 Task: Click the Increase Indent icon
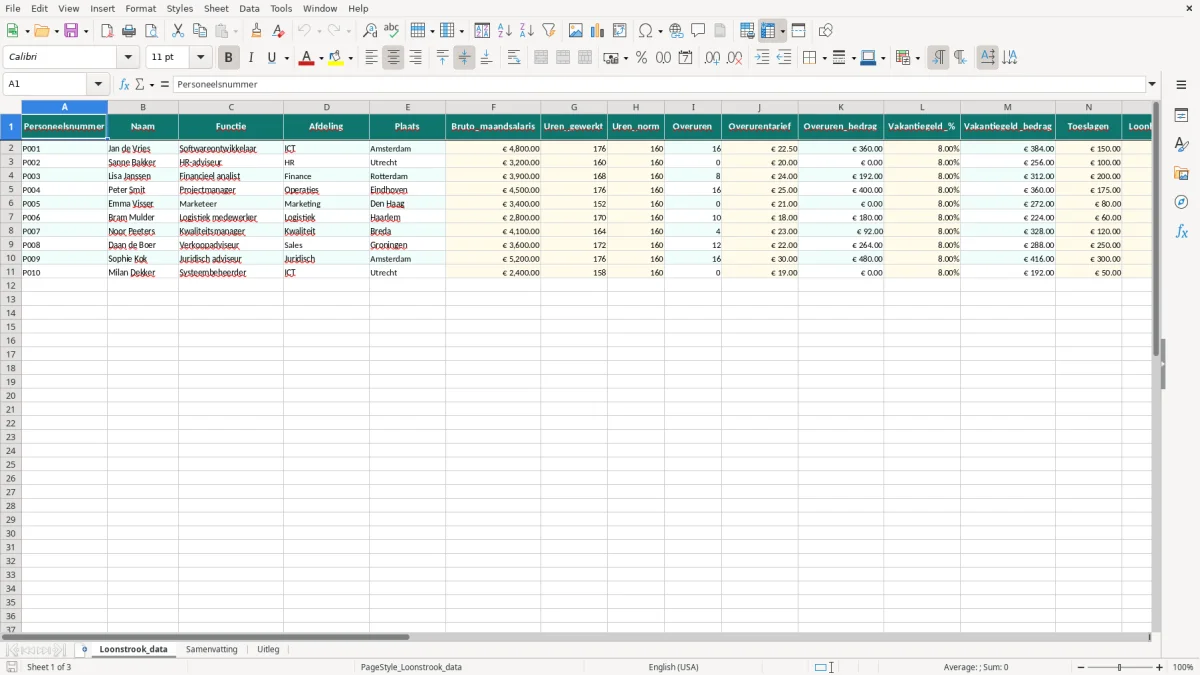762,58
